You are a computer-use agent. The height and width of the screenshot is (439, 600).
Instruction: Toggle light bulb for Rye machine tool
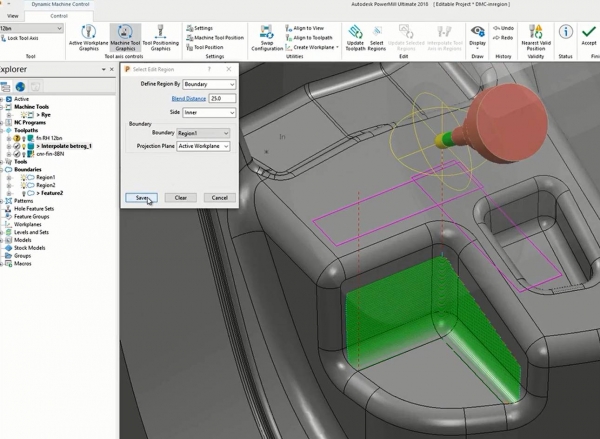[x=24, y=114]
